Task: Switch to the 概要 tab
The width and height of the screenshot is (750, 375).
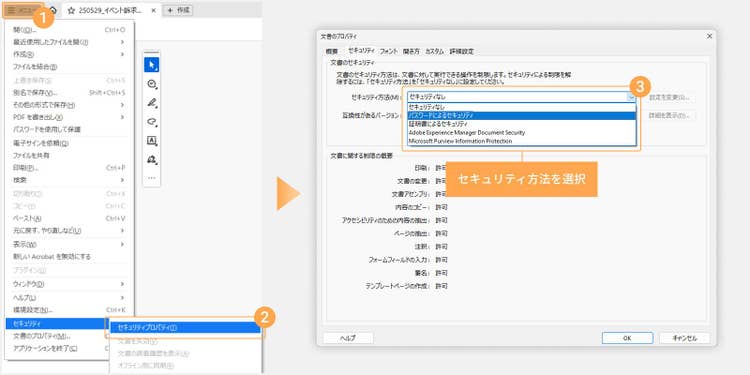Action: [332, 51]
